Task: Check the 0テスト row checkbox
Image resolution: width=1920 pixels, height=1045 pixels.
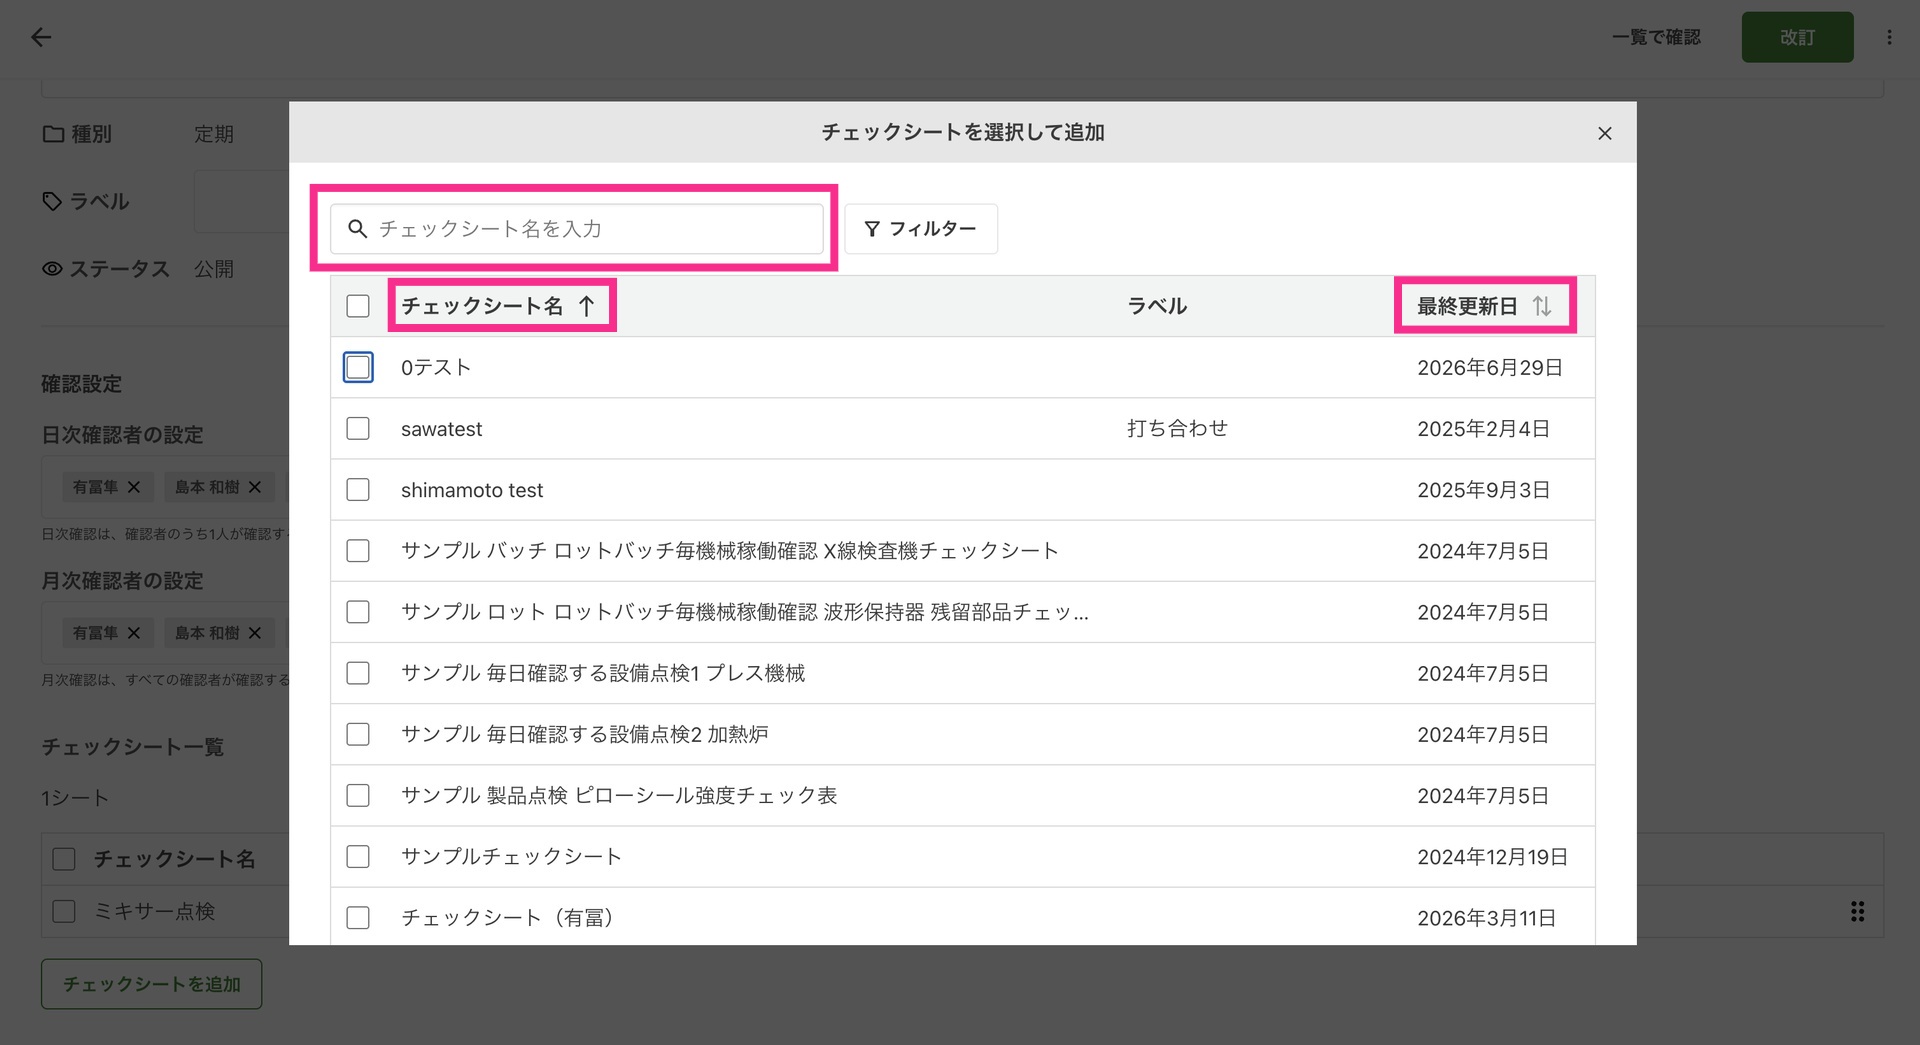Action: pos(358,367)
